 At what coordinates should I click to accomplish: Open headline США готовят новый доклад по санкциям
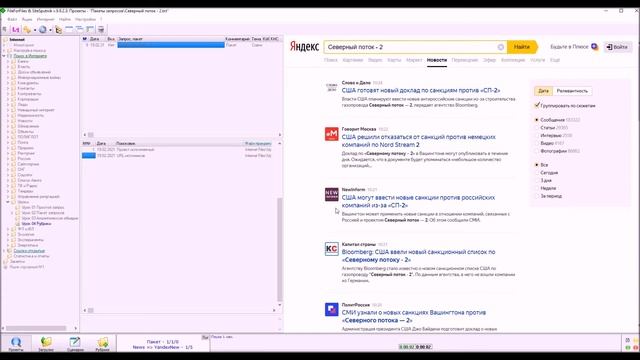coord(420,90)
